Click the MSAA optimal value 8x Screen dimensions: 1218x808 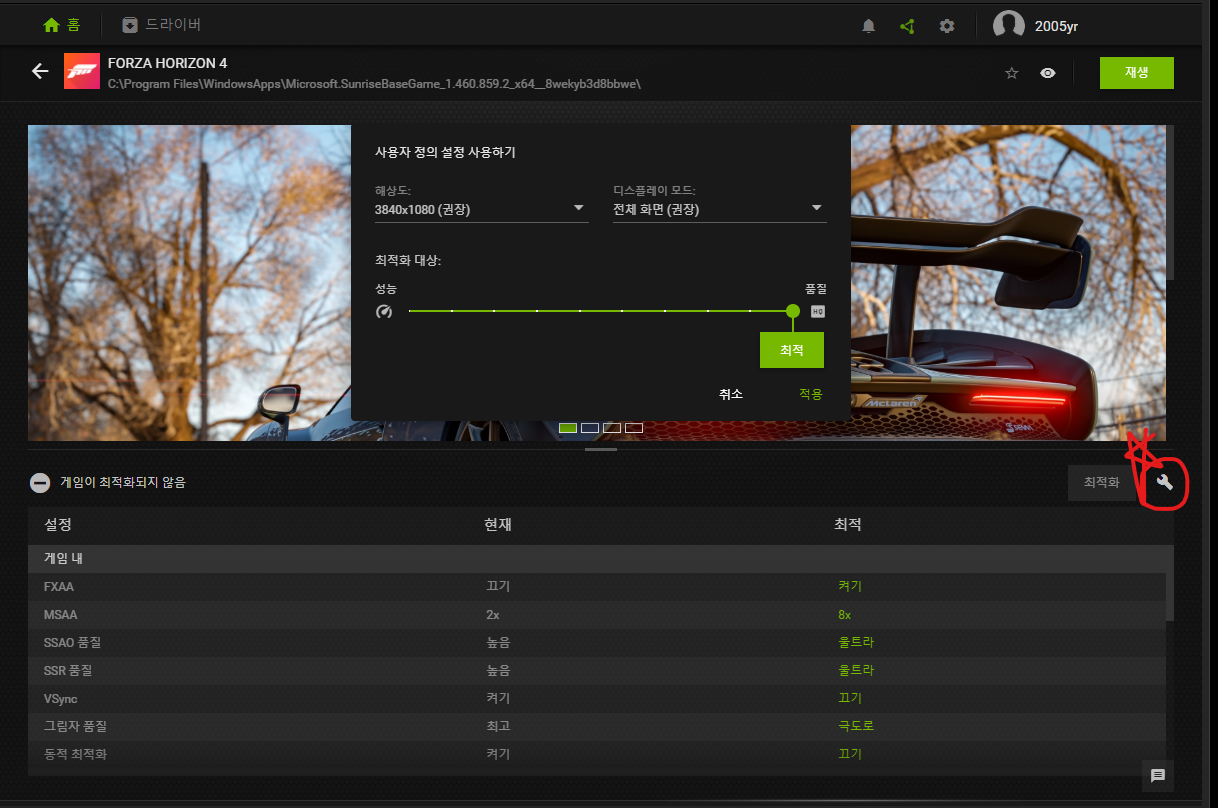[x=845, y=614]
